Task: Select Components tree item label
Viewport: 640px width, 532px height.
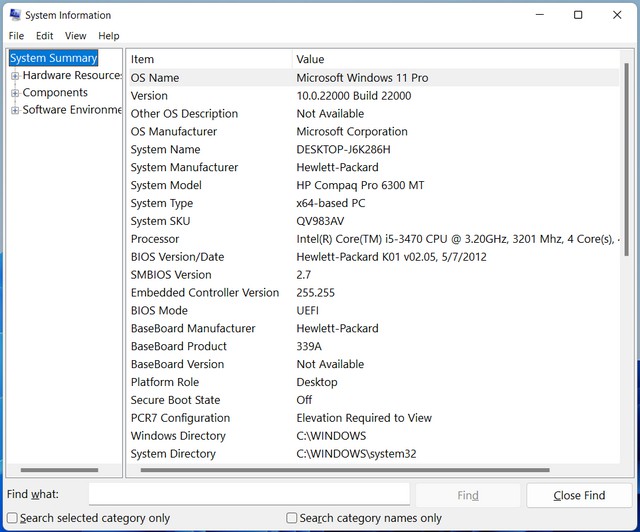Action: 55,92
